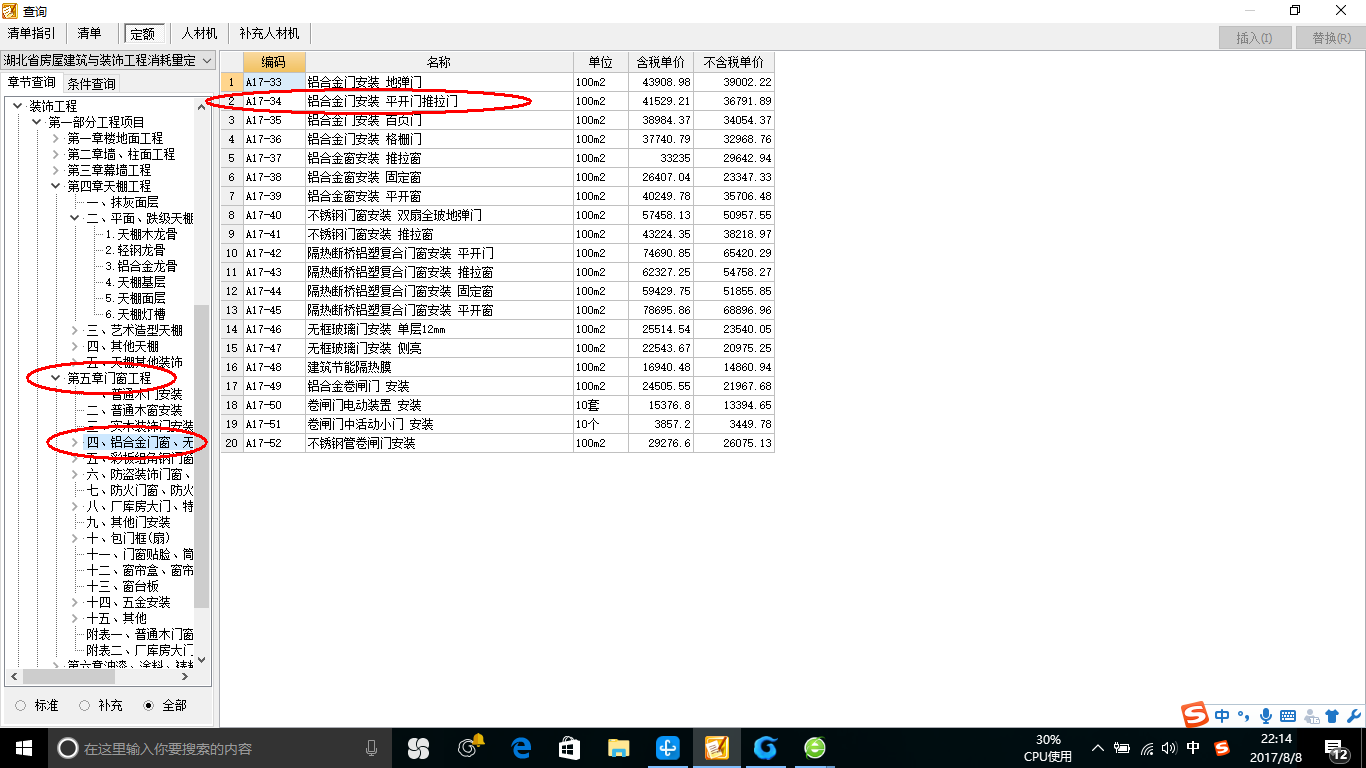
Task: Collapse the 装饰工程 root node
Action: 17,106
